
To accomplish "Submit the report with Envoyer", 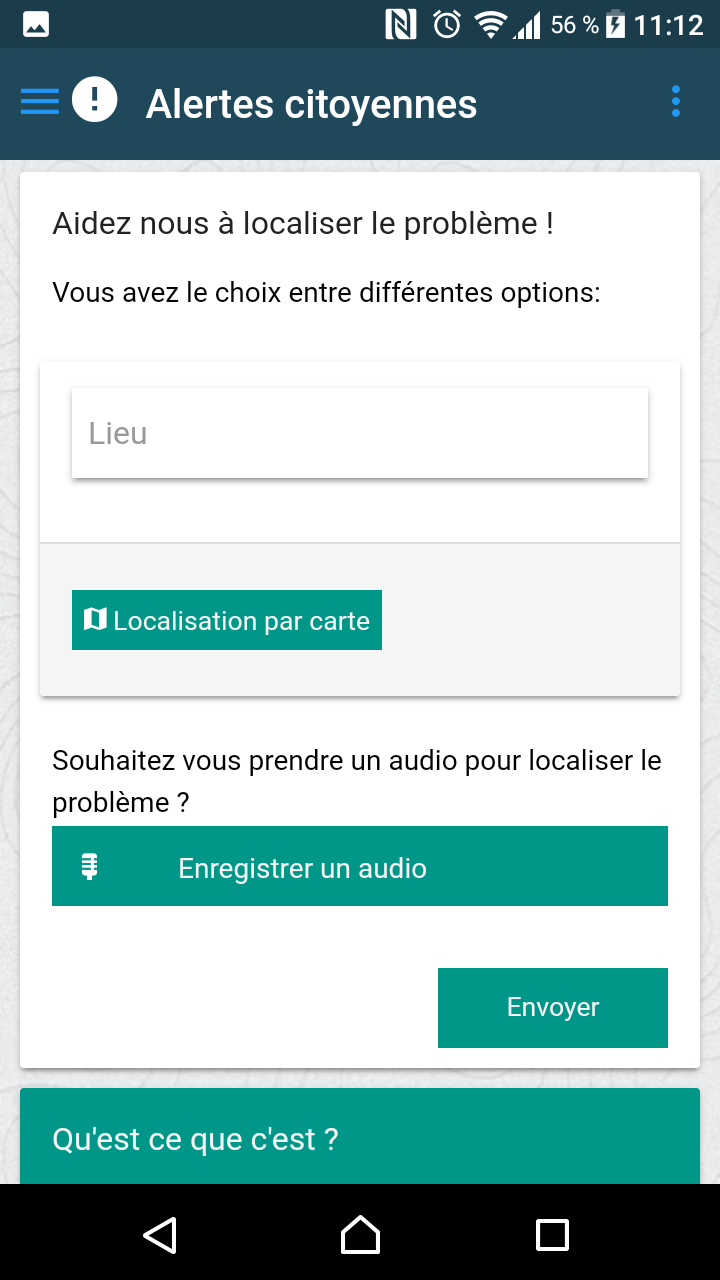I will [552, 1007].
